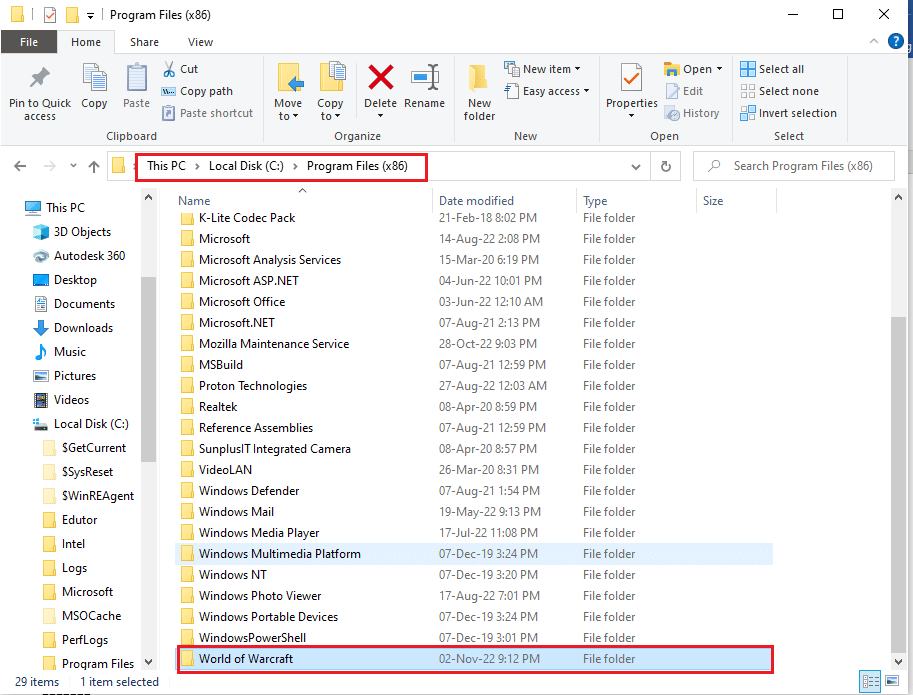This screenshot has height=695, width=913.
Task: Select the Proton Technologies folder
Action: click(474, 386)
